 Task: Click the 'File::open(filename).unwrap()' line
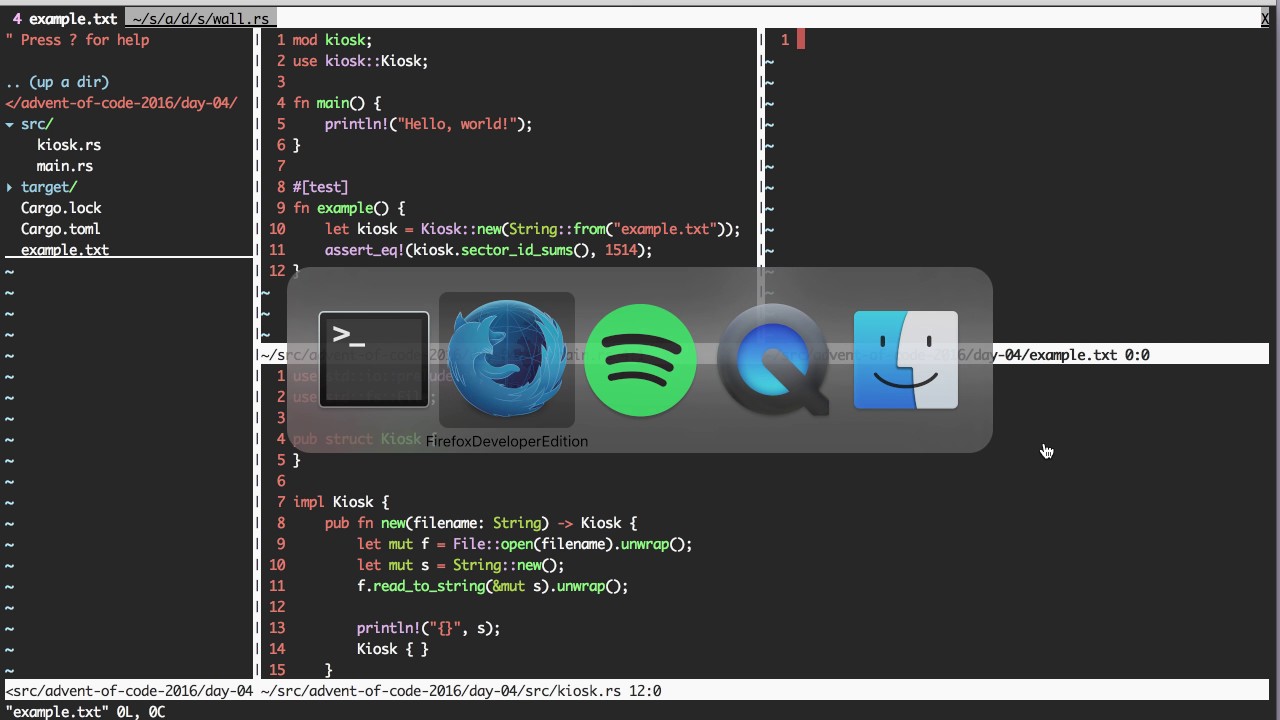(524, 544)
